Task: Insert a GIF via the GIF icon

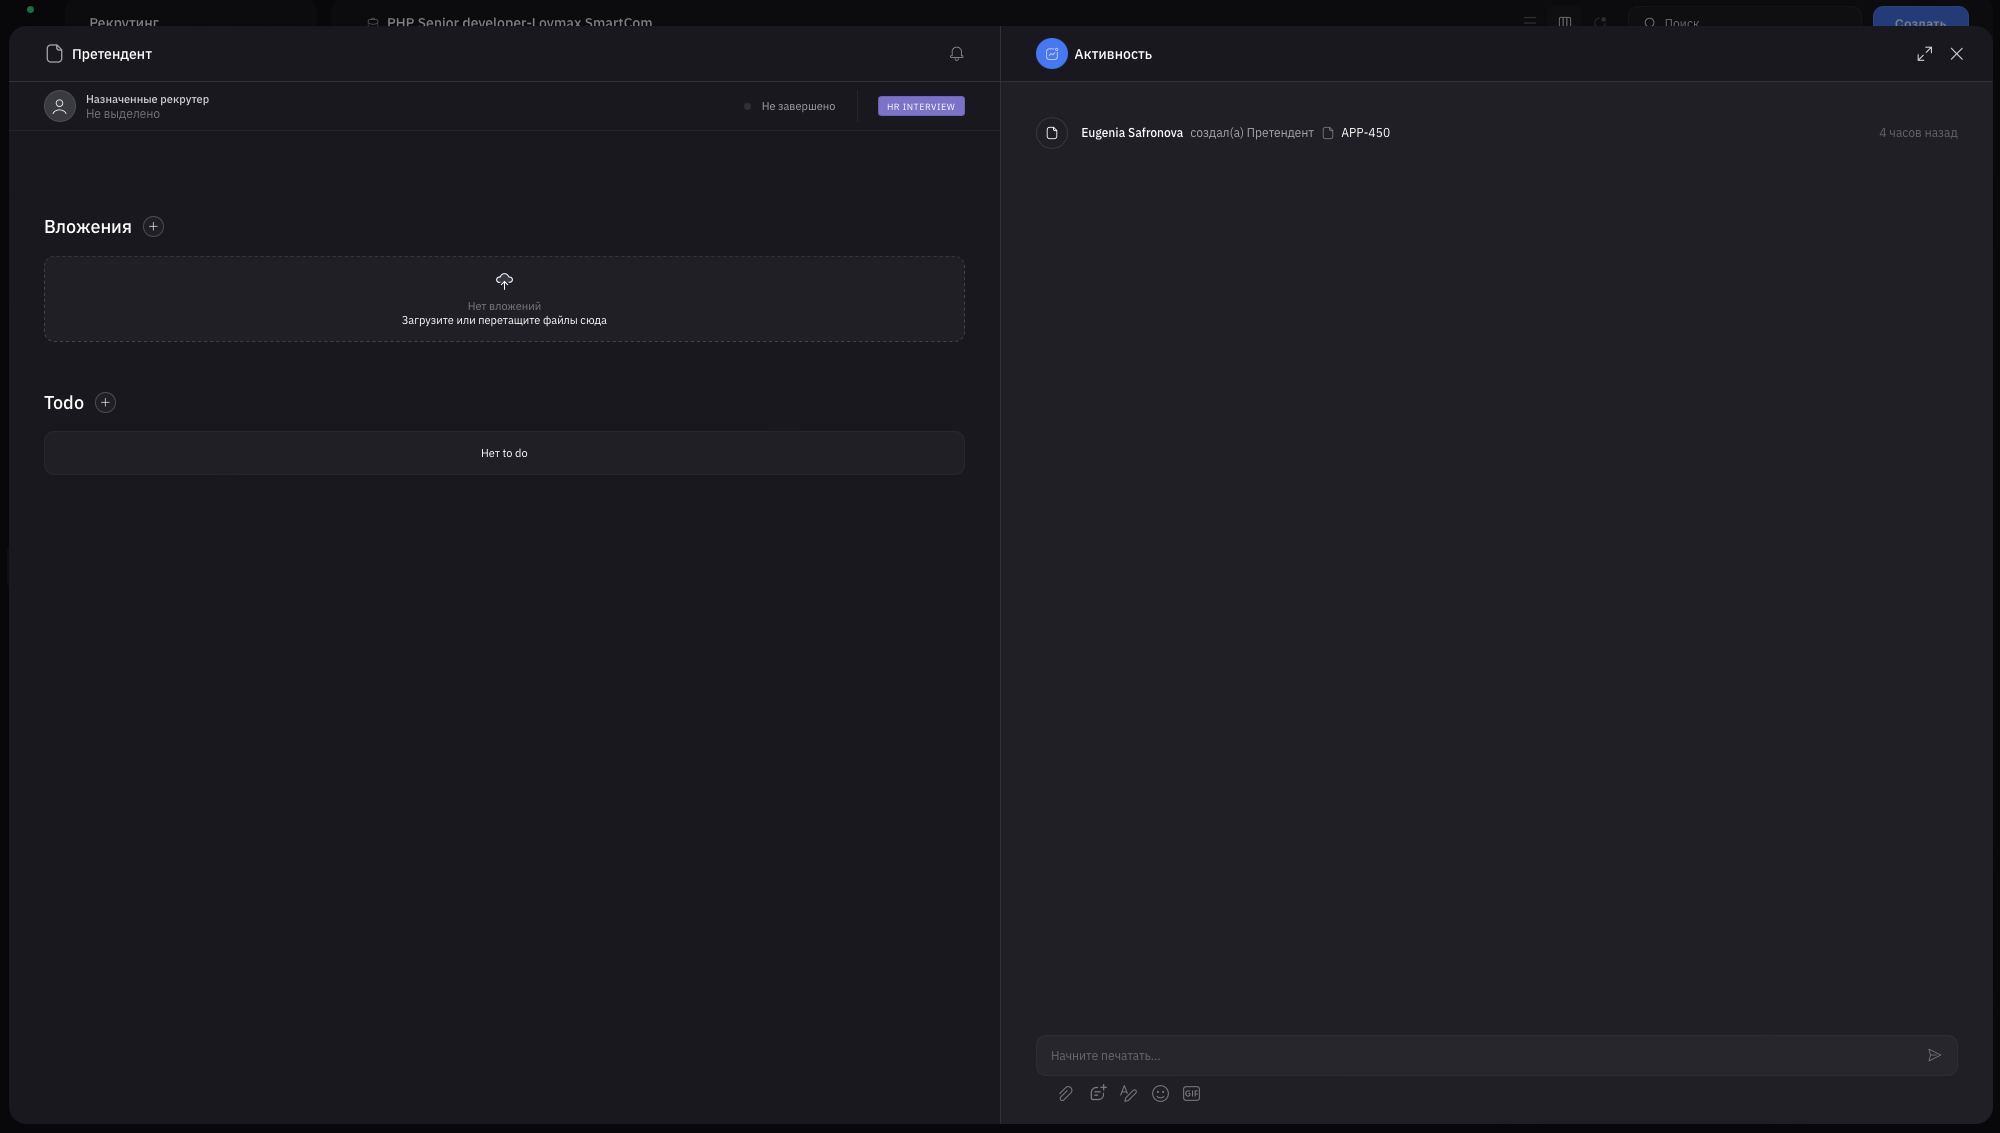Action: tap(1191, 1093)
